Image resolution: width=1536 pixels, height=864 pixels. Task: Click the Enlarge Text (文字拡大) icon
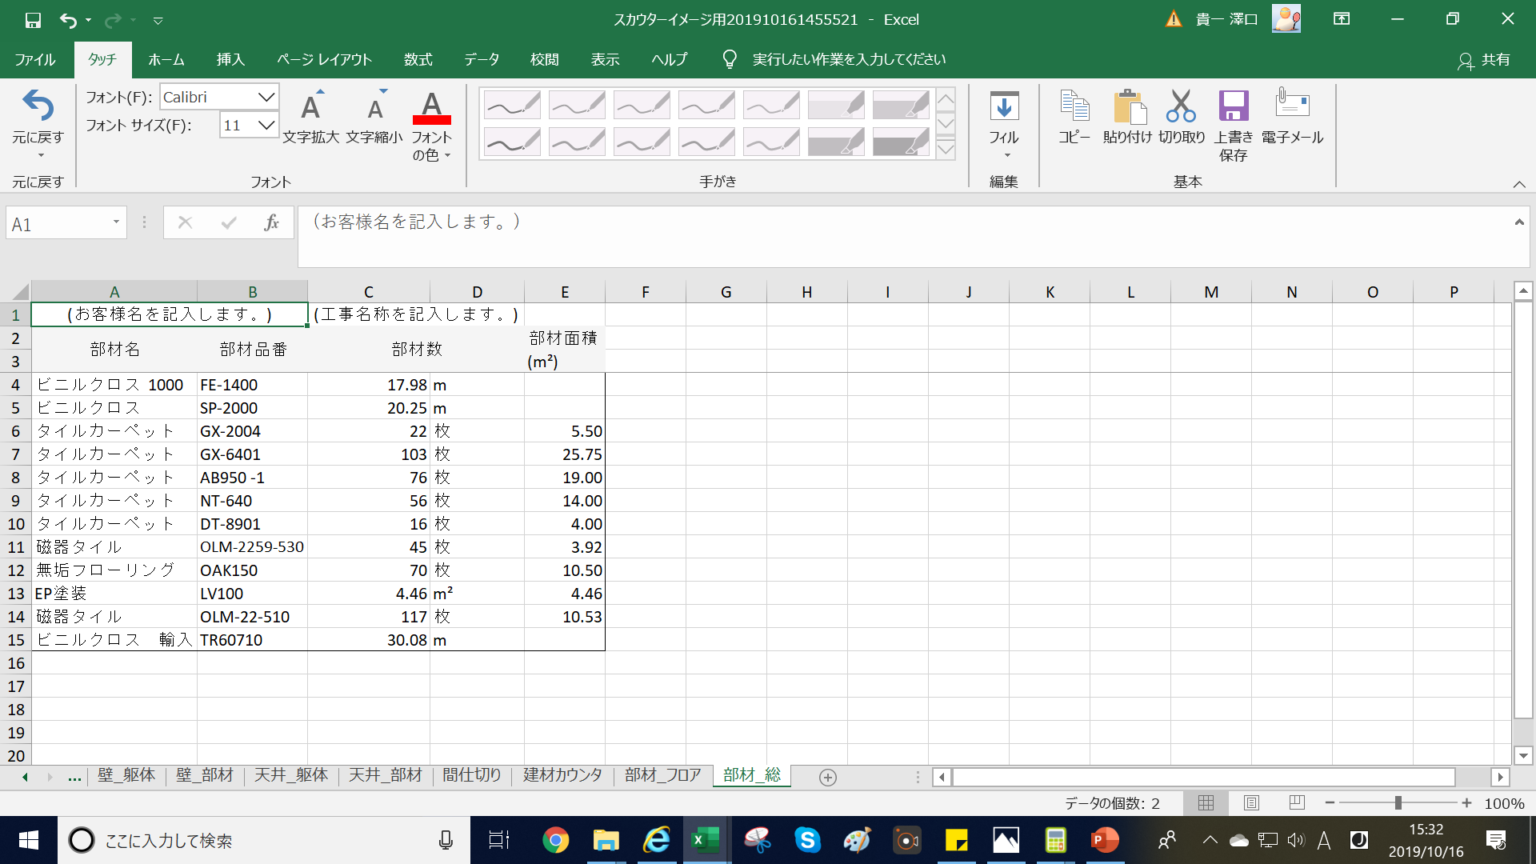tap(311, 108)
